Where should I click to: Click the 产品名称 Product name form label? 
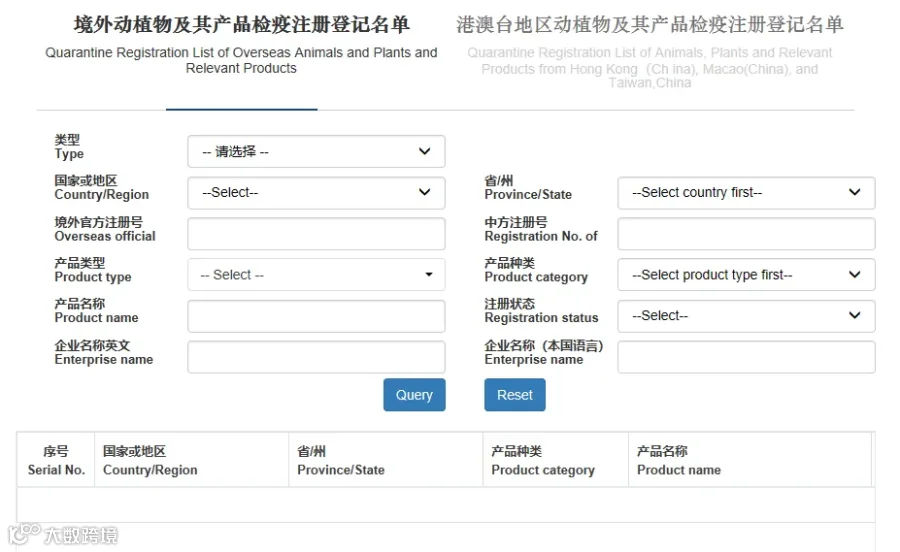coord(96,311)
